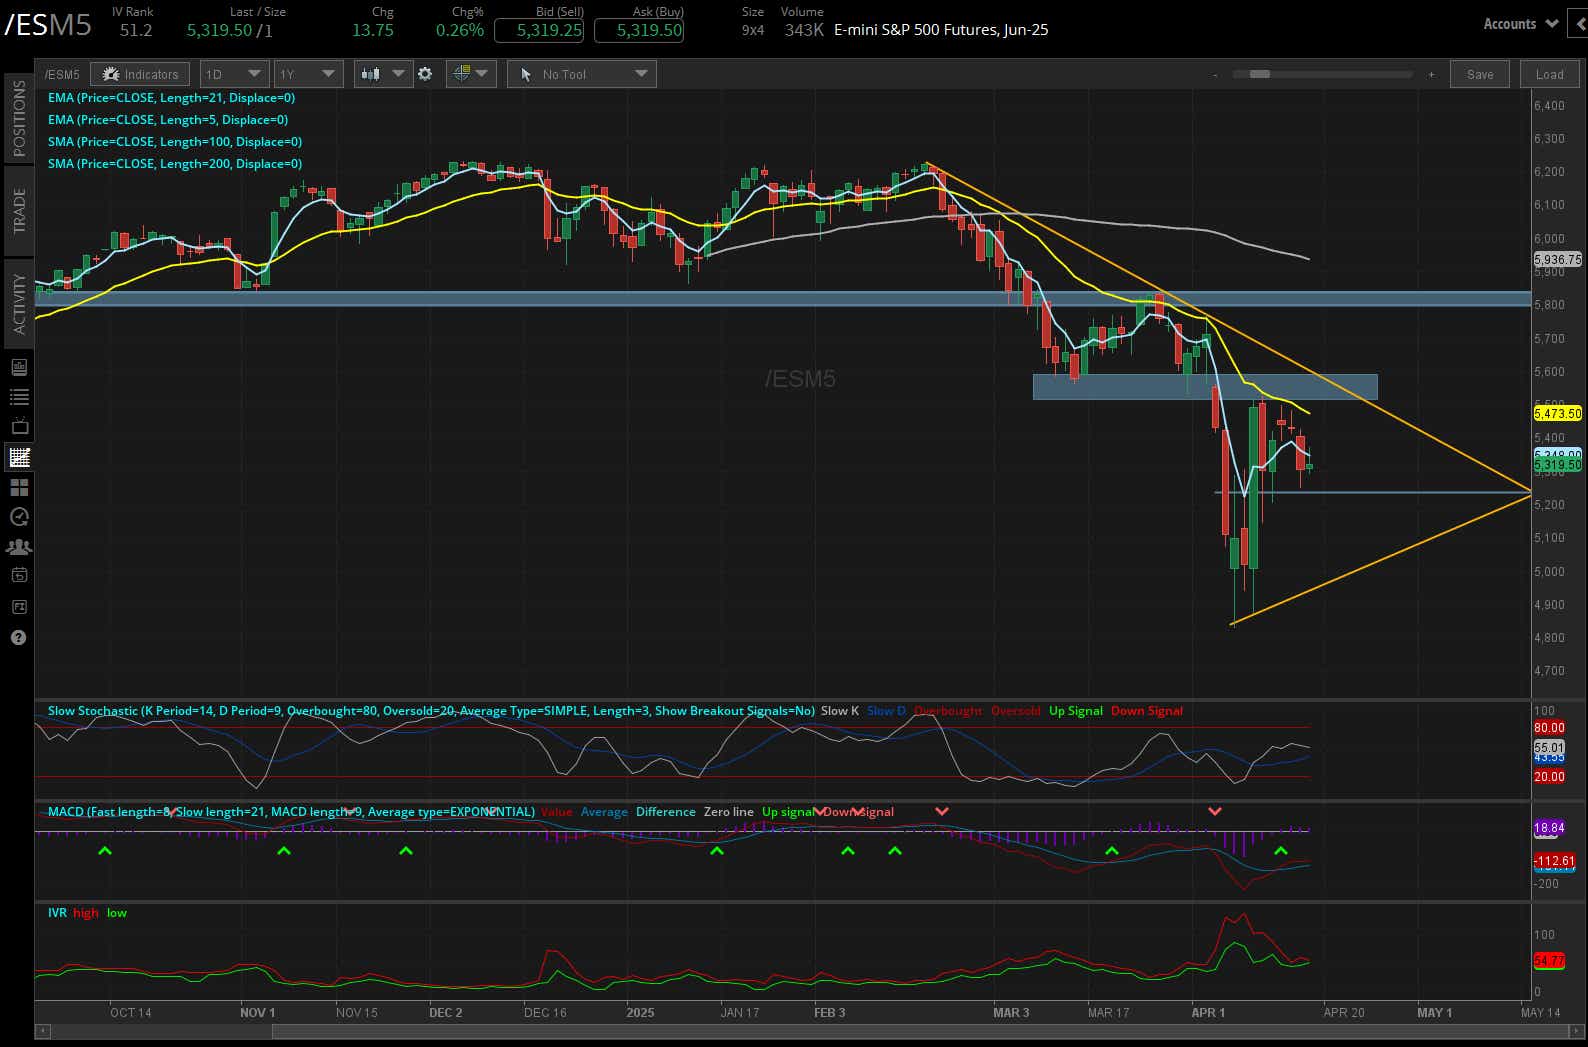
Task: Click the 5,936.75 price bubble on axis
Action: coord(1557,259)
